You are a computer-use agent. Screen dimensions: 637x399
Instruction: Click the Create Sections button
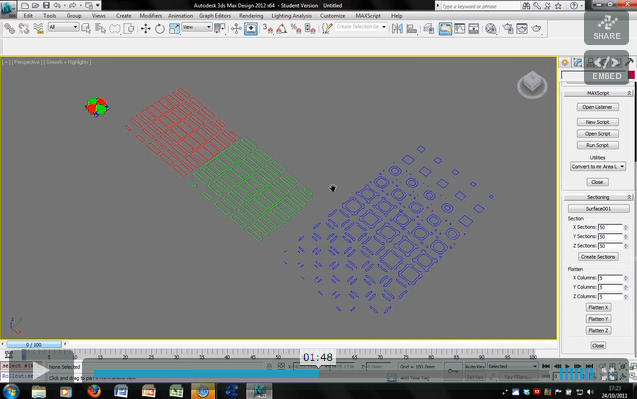click(x=598, y=257)
